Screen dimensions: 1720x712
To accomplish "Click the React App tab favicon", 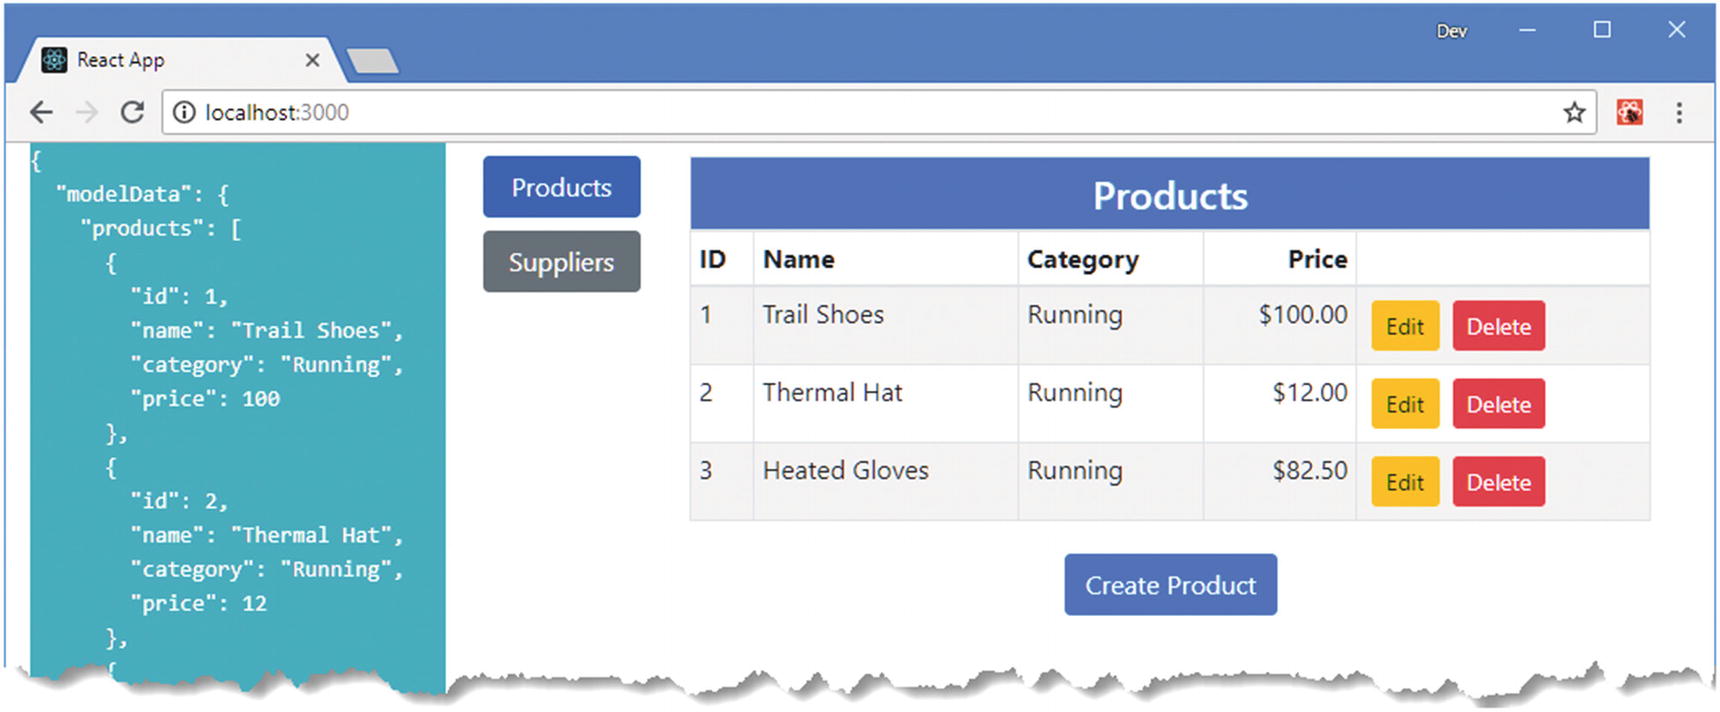I will (54, 60).
